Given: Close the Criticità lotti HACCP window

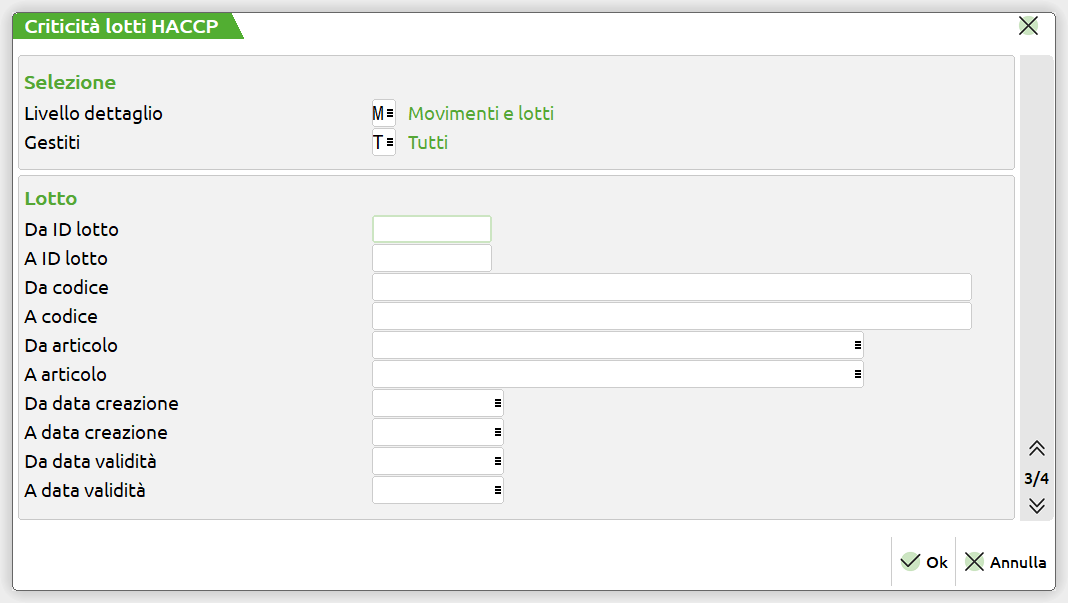Looking at the screenshot, I should tap(1028, 26).
